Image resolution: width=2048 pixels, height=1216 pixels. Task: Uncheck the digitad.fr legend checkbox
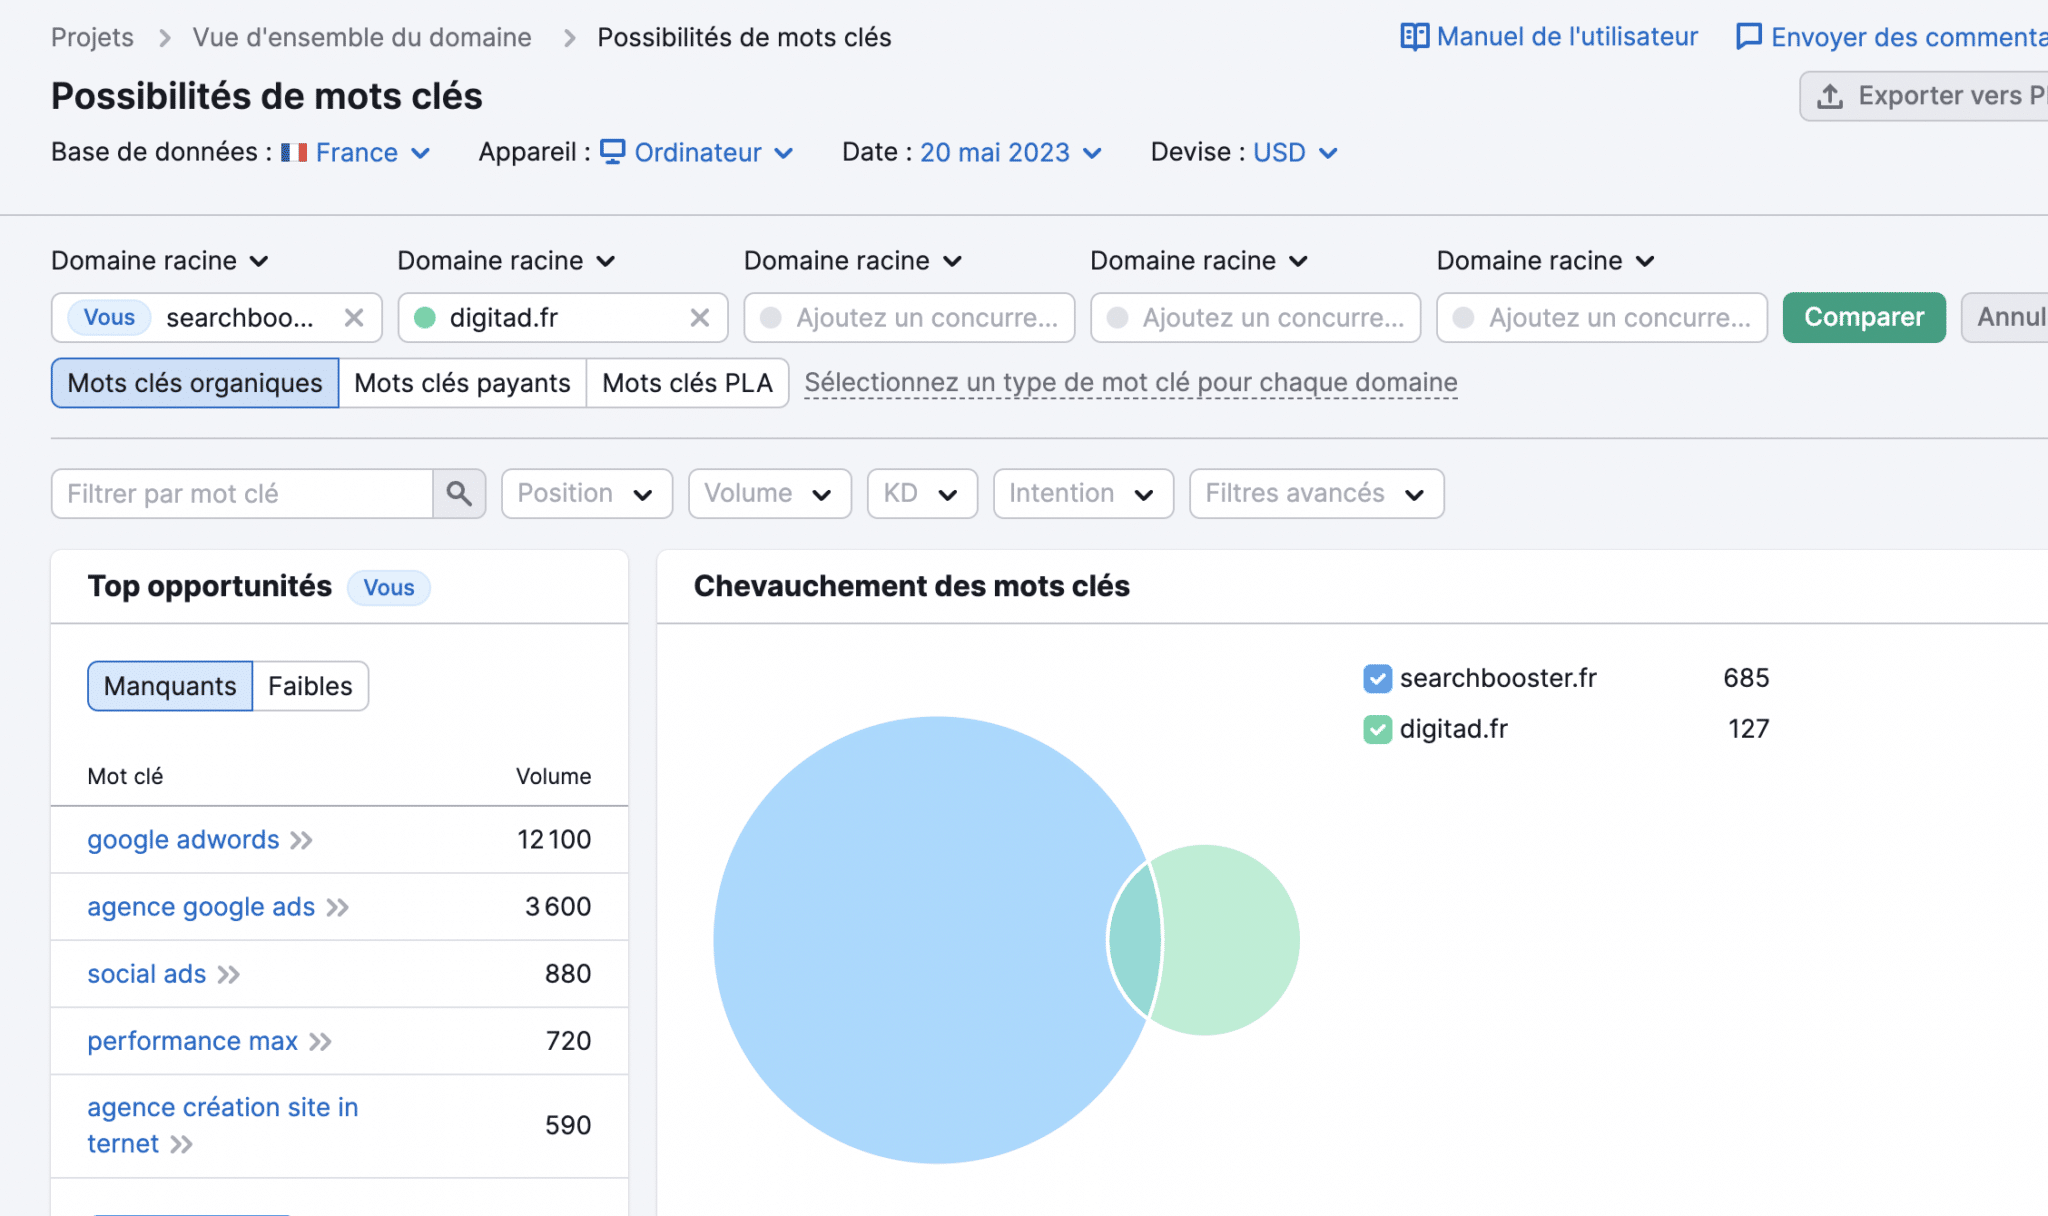pos(1377,729)
